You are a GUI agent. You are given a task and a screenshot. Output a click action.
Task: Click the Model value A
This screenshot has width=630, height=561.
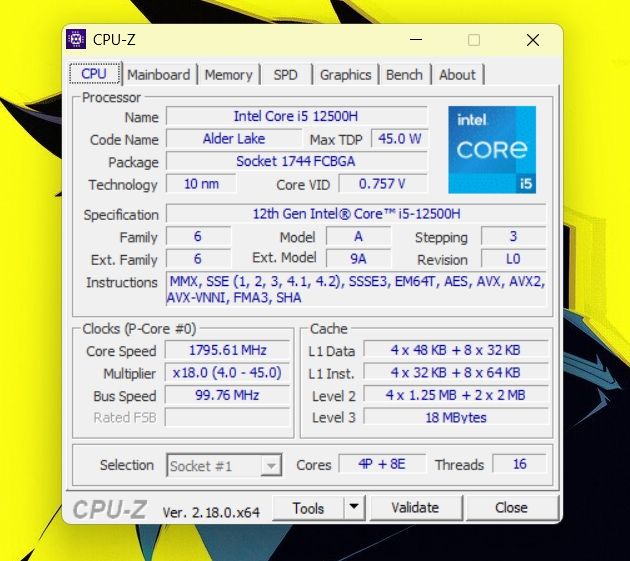(358, 236)
